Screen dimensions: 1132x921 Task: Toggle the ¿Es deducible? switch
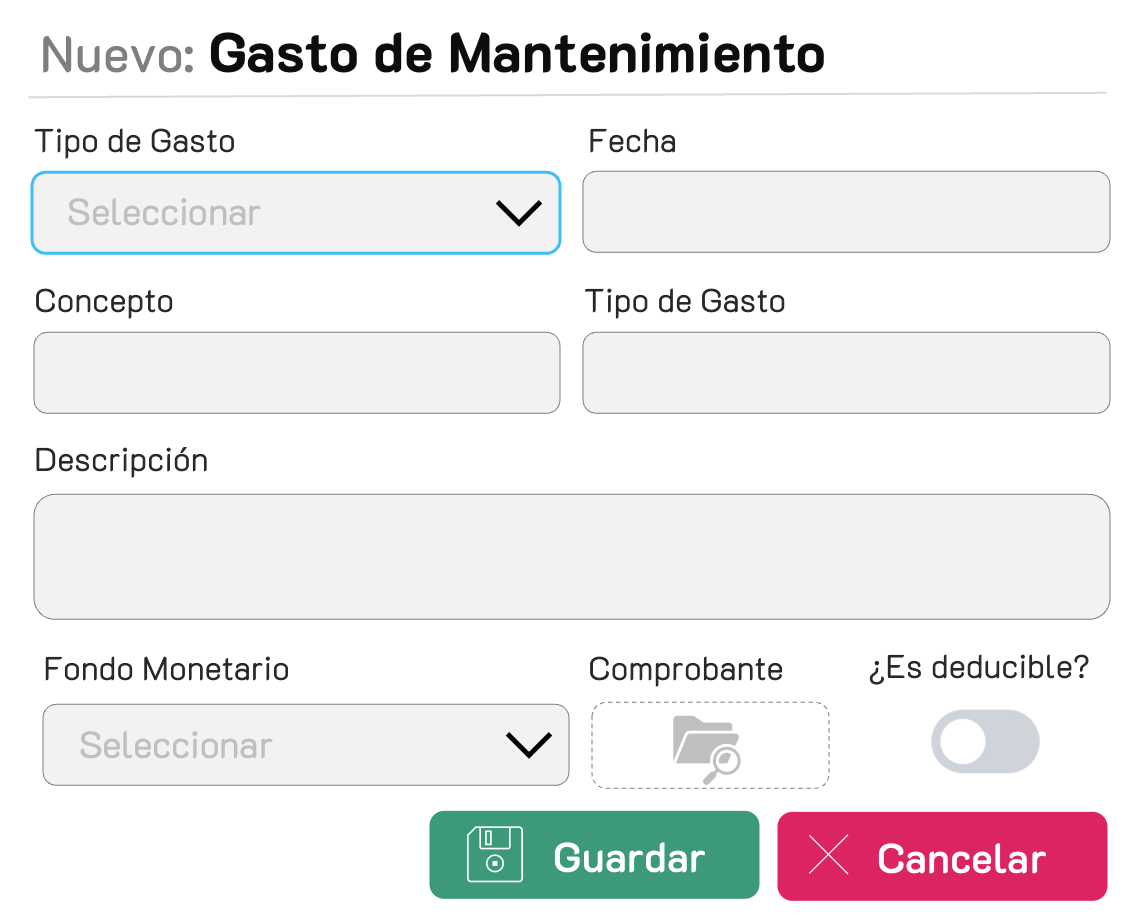985,742
